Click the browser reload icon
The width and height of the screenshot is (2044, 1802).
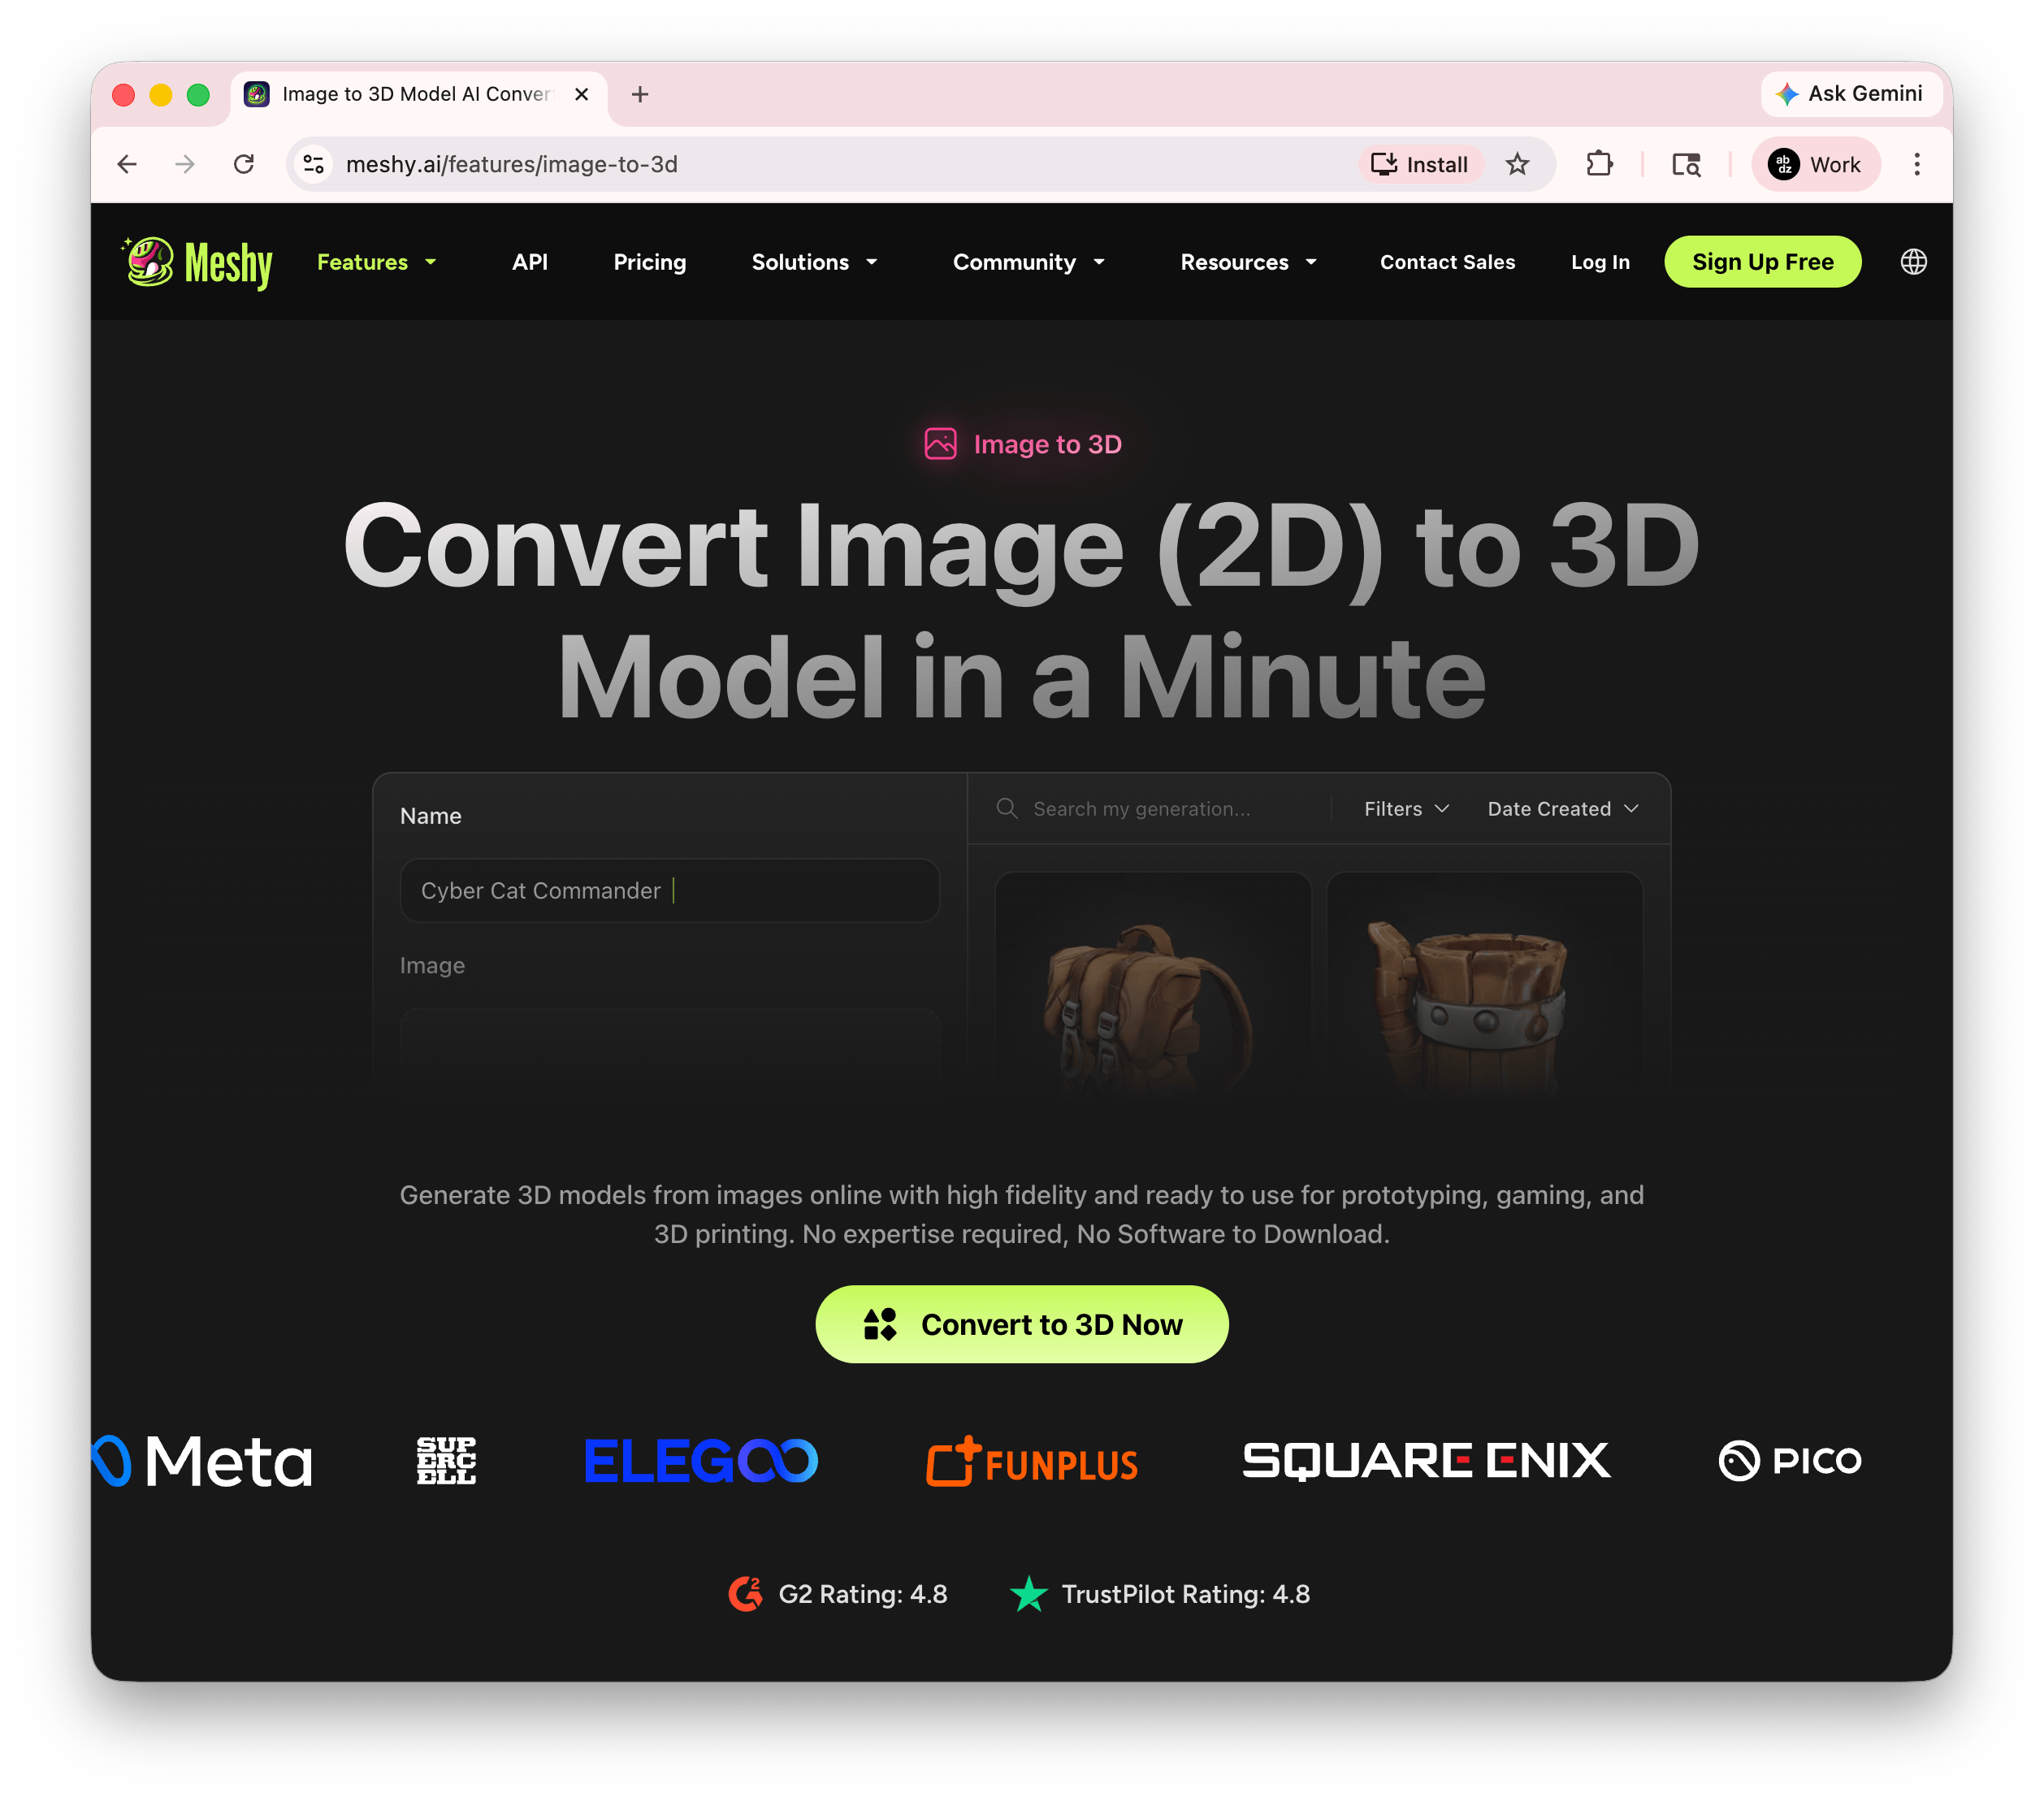click(243, 164)
